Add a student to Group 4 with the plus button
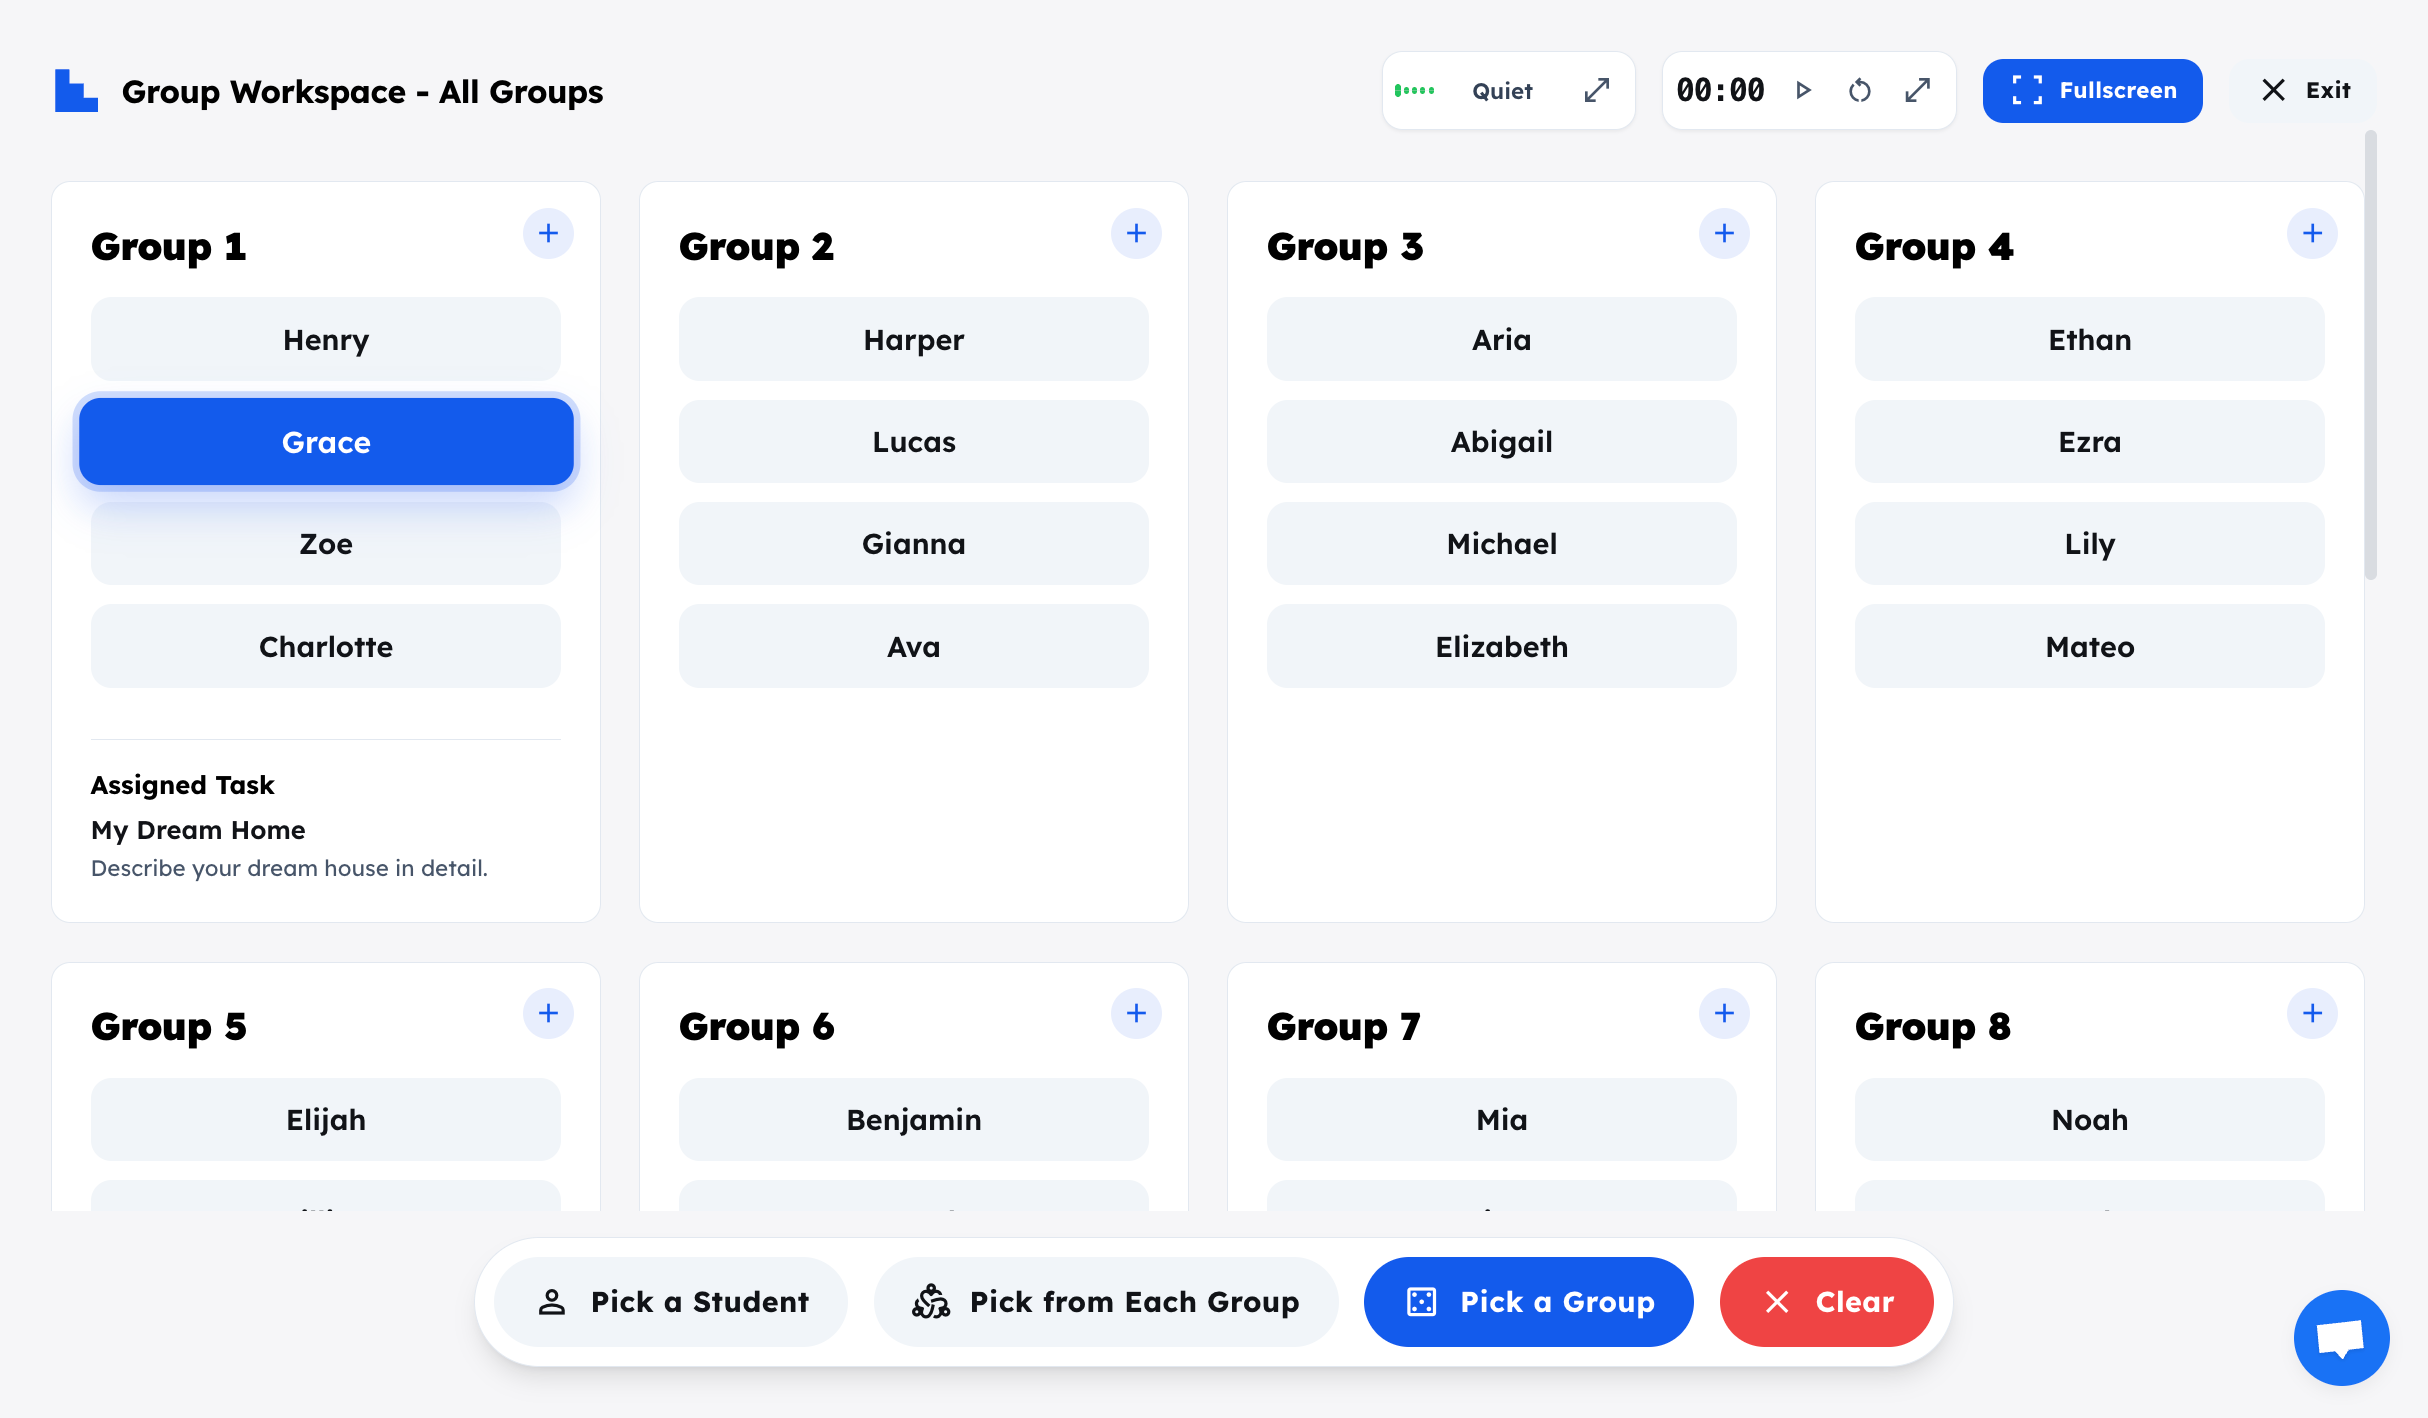 (2312, 233)
